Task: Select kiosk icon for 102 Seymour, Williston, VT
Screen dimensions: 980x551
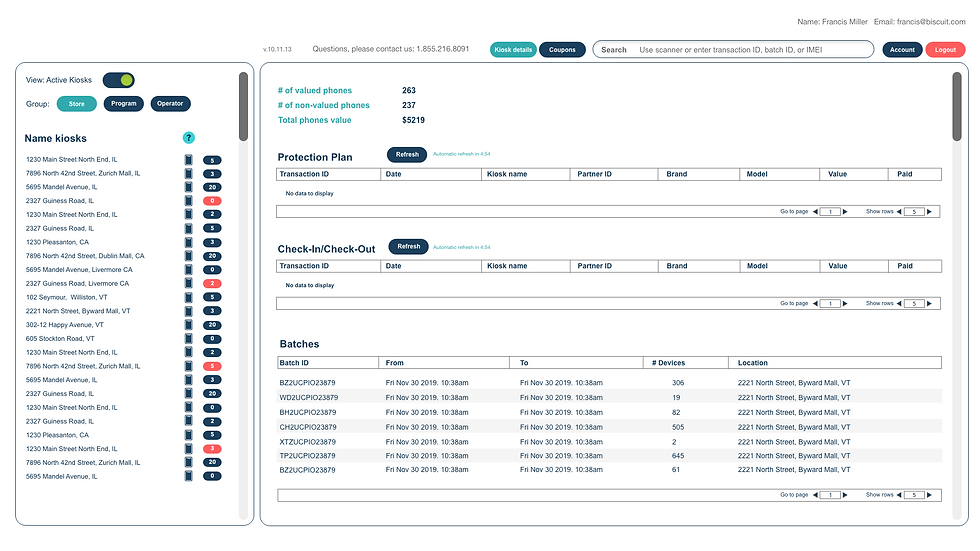Action: coord(189,297)
